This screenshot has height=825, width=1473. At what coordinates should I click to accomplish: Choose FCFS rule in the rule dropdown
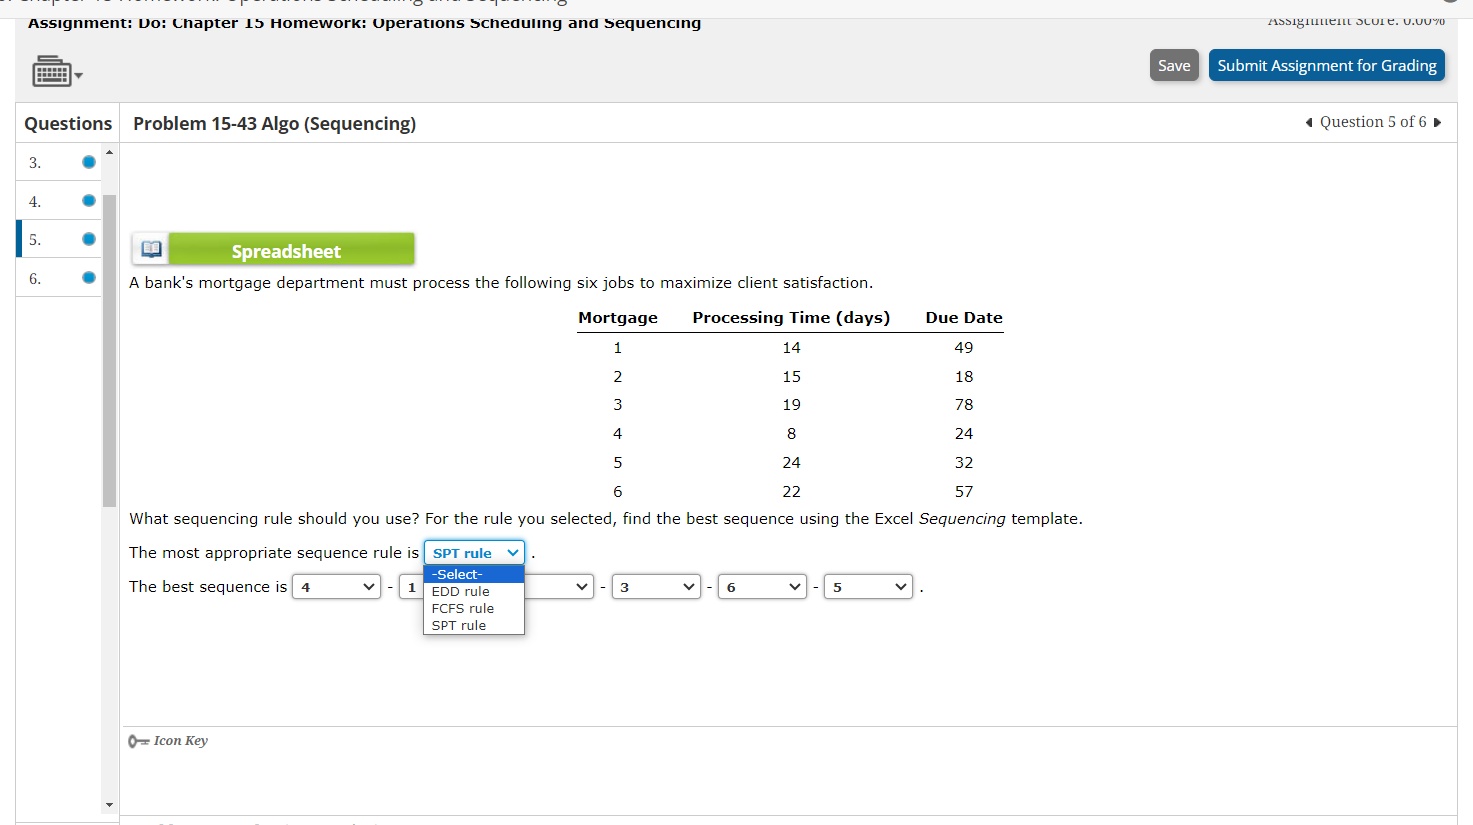coord(461,608)
